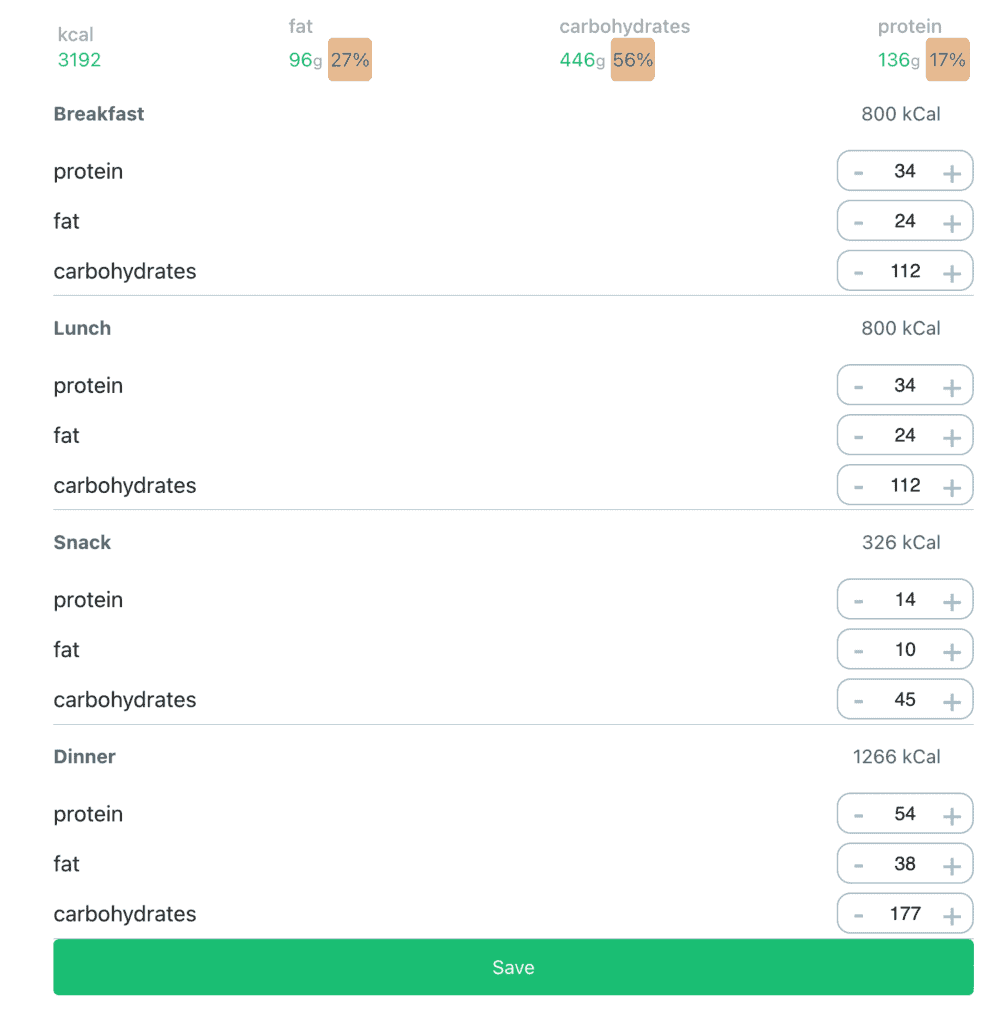Decrease Snack fat with minus icon
Viewport: 1008px width, 1024px height.
858,652
